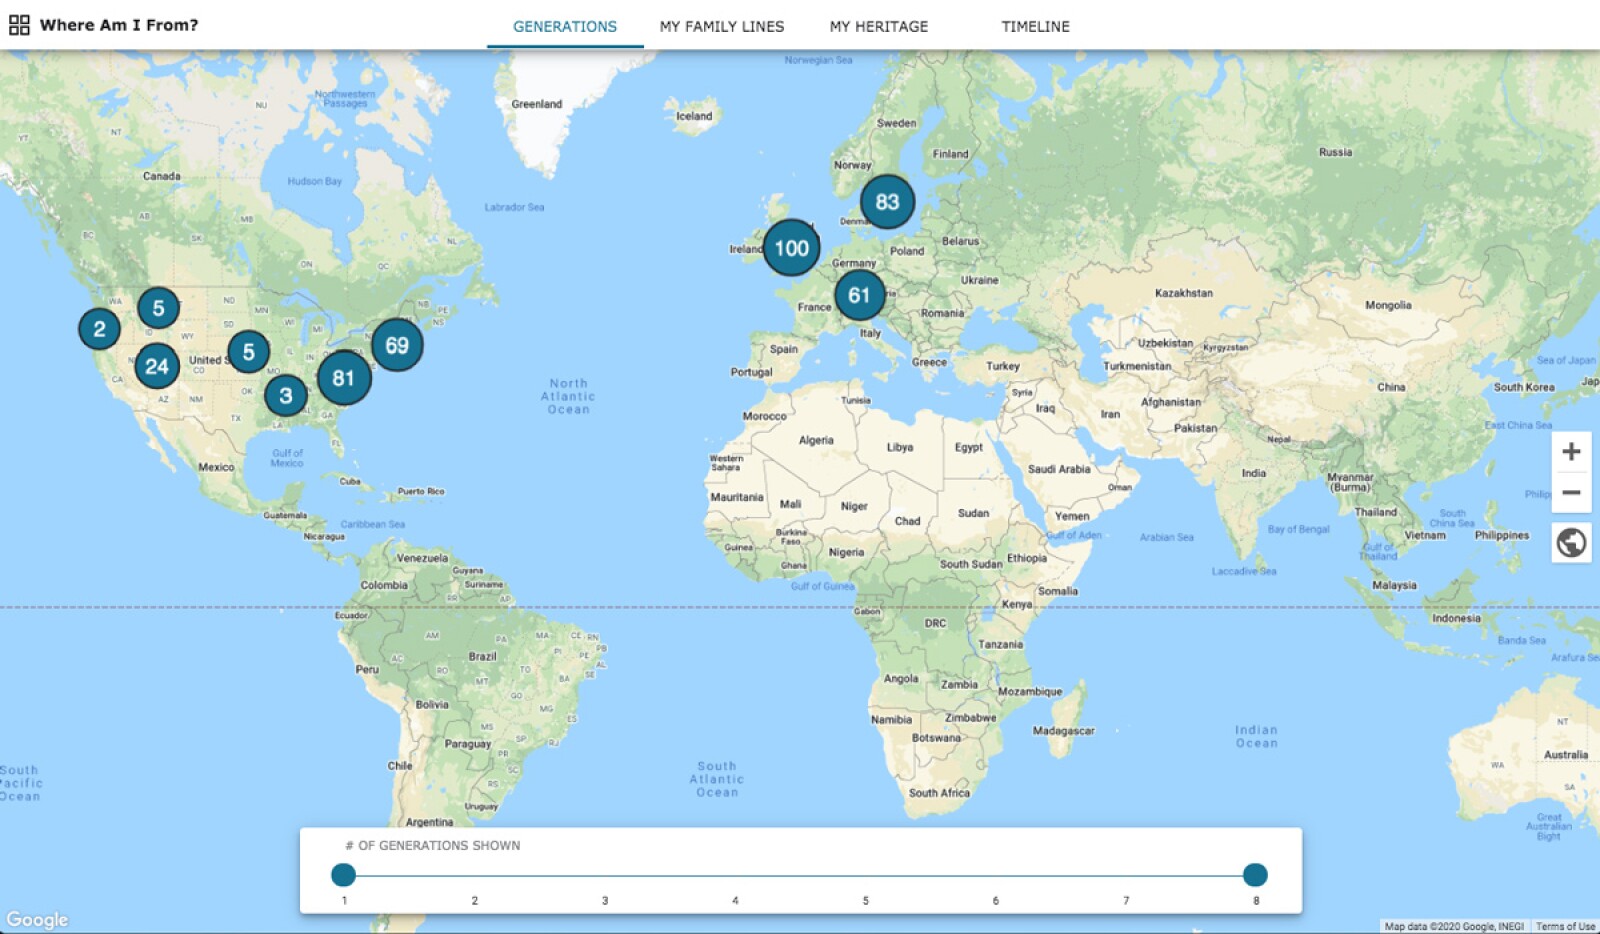Click the cluster marker labeled 69
The height and width of the screenshot is (934, 1600).
397,346
